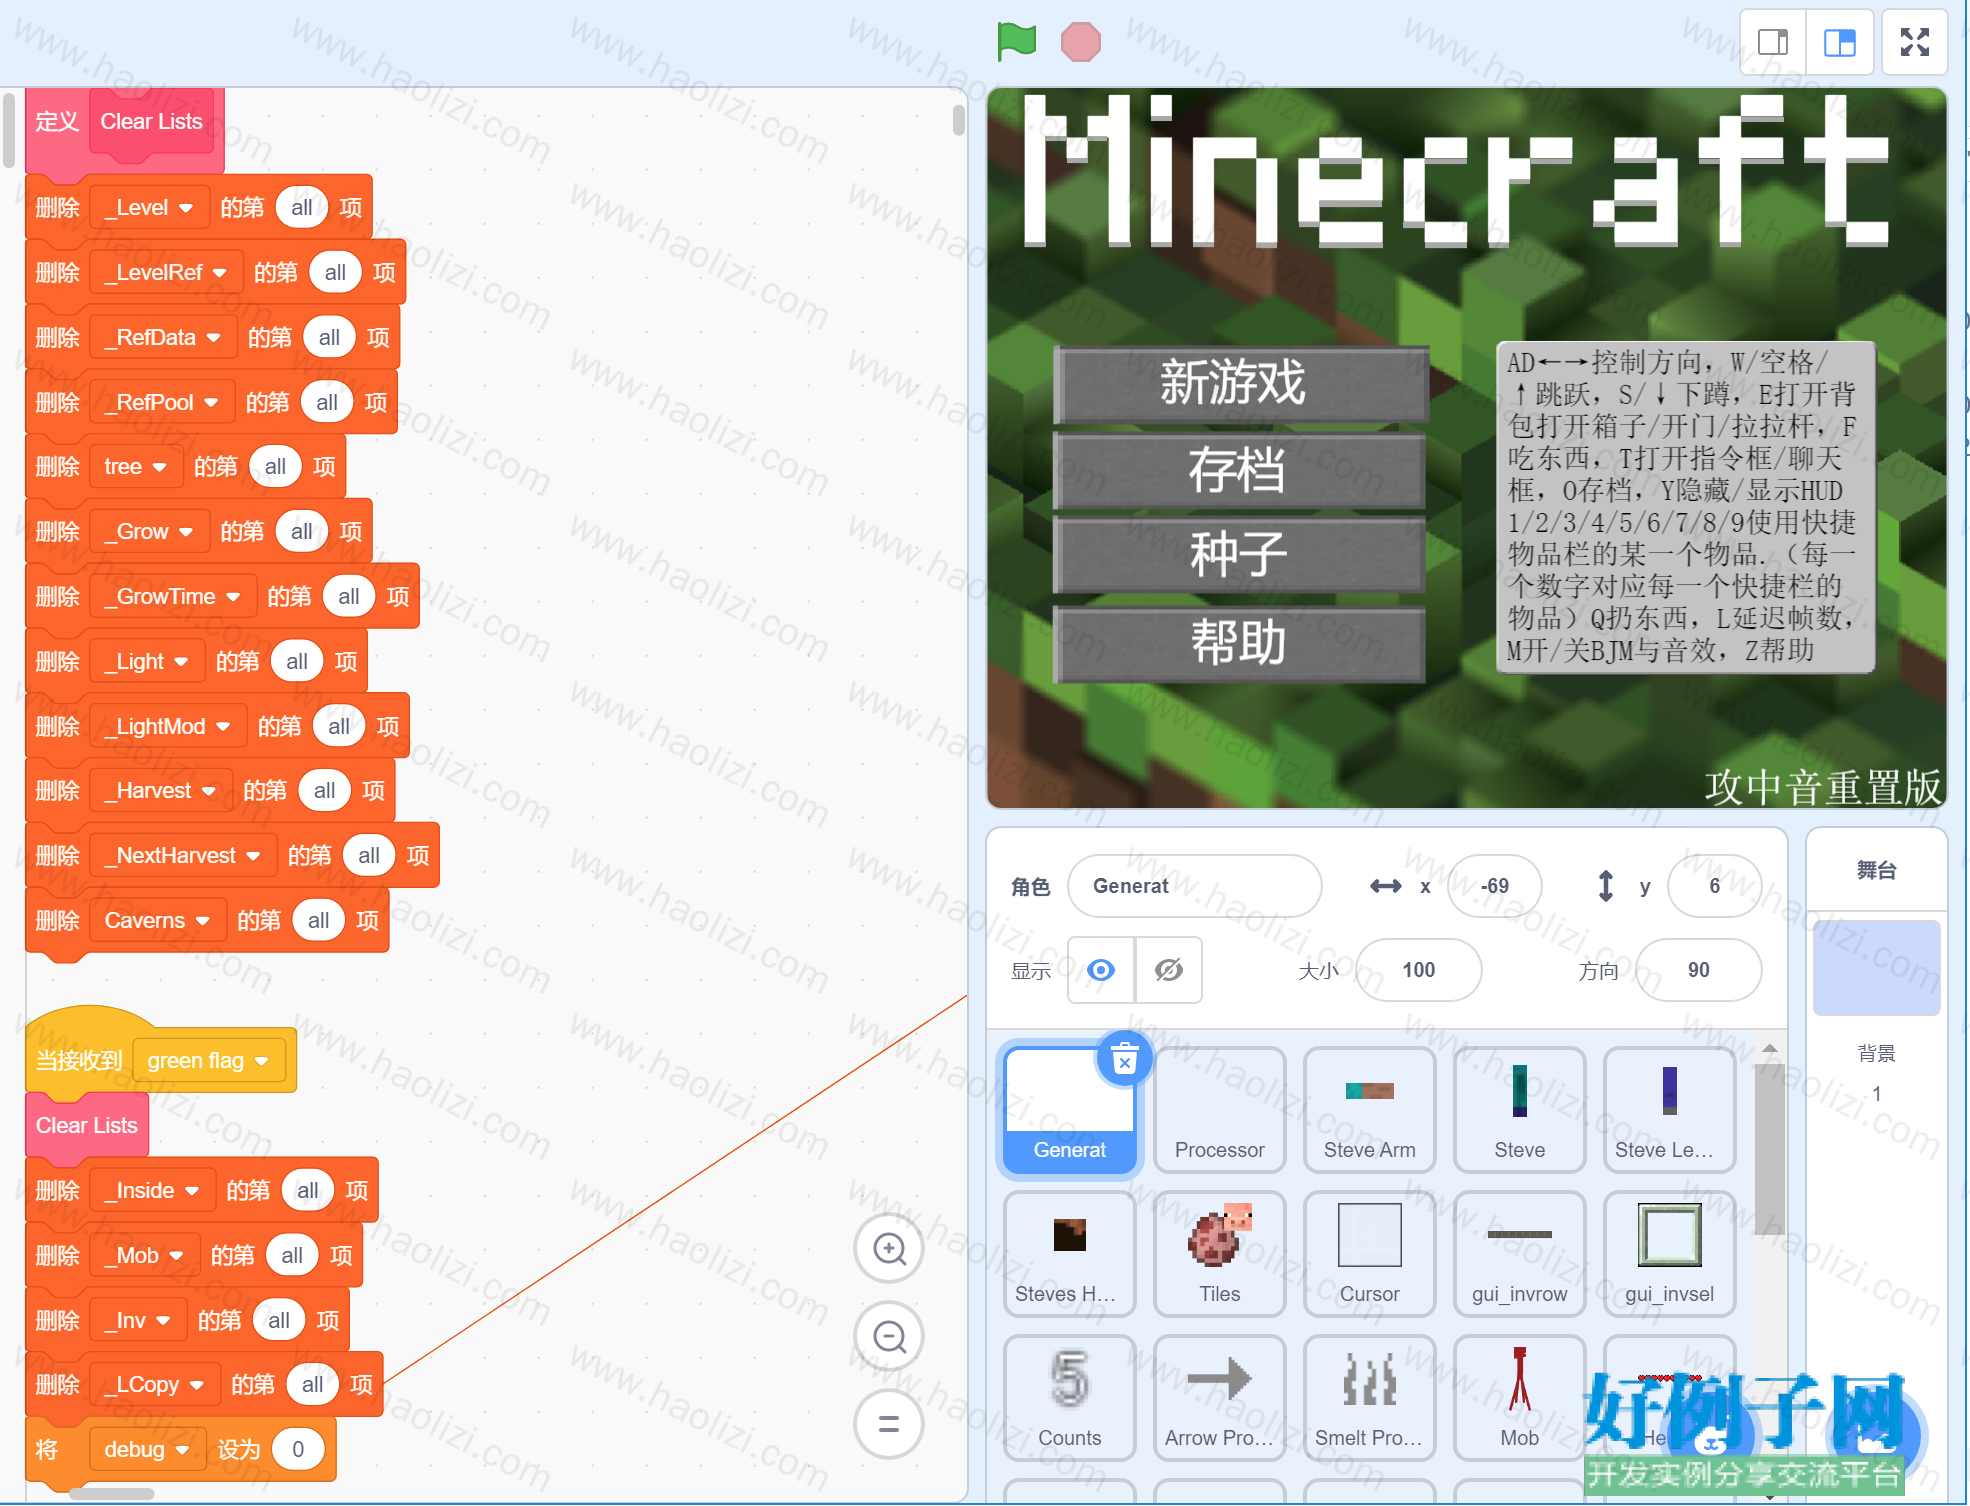Select the Steve Le… sprite
Image resolution: width=1970 pixels, height=1506 pixels.
coord(1669,1110)
